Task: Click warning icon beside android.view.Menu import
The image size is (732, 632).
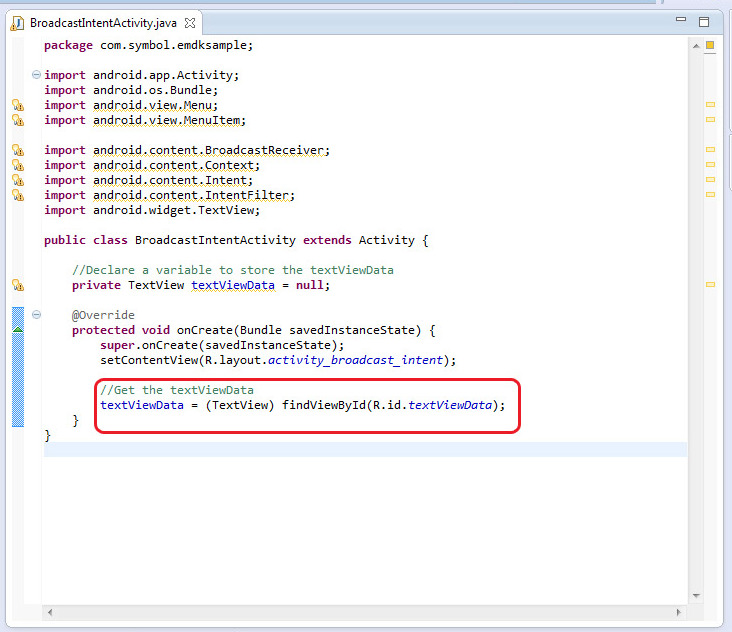Action: [x=17, y=105]
